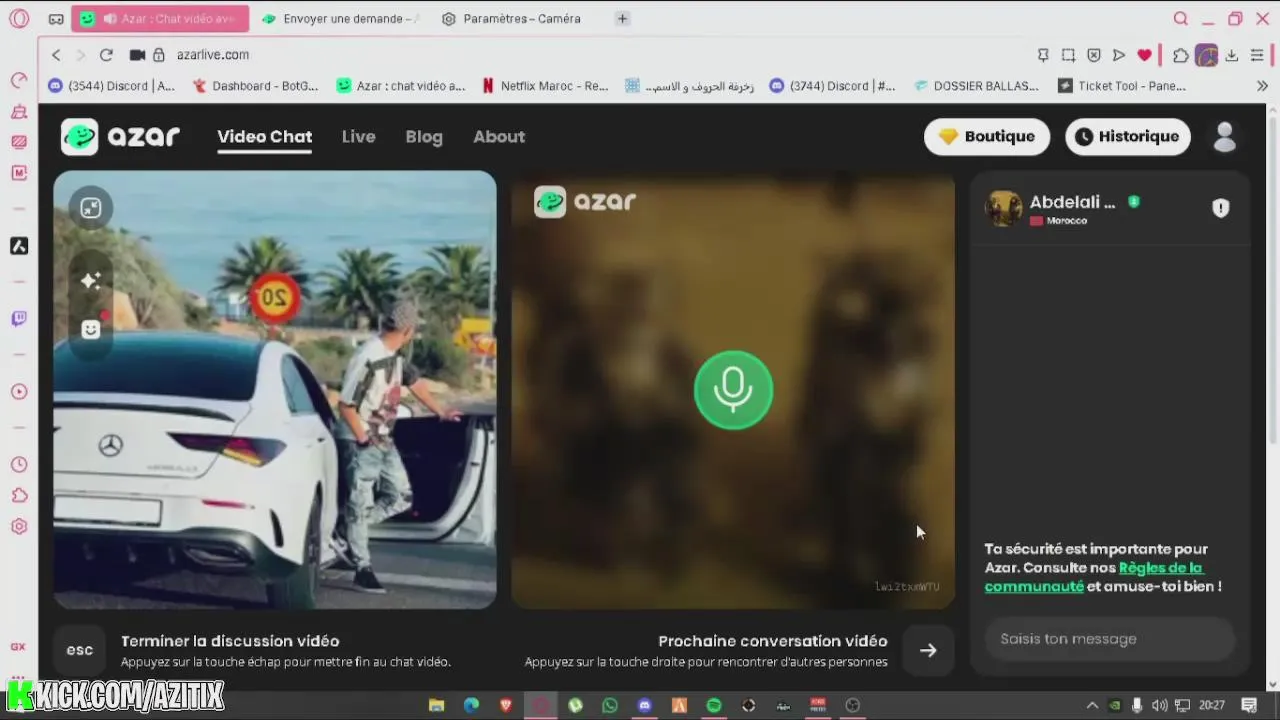Click the site padlock icon

(x=158, y=55)
